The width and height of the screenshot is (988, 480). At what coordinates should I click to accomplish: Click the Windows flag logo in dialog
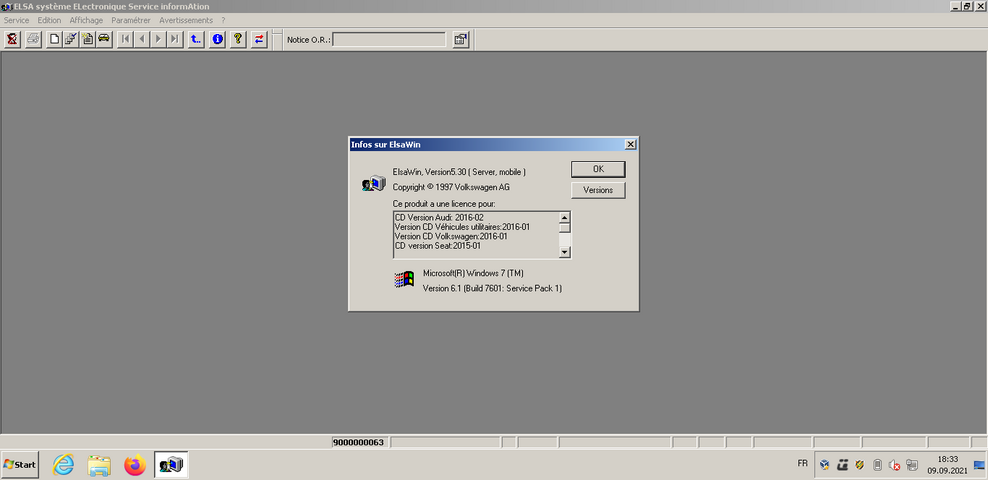click(404, 279)
